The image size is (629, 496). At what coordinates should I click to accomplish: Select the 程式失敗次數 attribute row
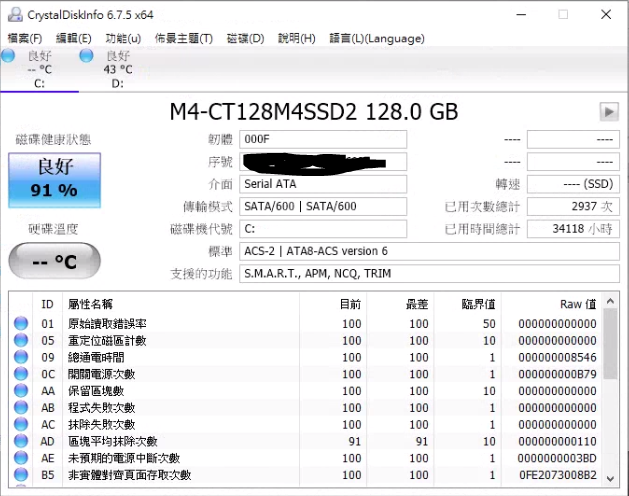306,408
